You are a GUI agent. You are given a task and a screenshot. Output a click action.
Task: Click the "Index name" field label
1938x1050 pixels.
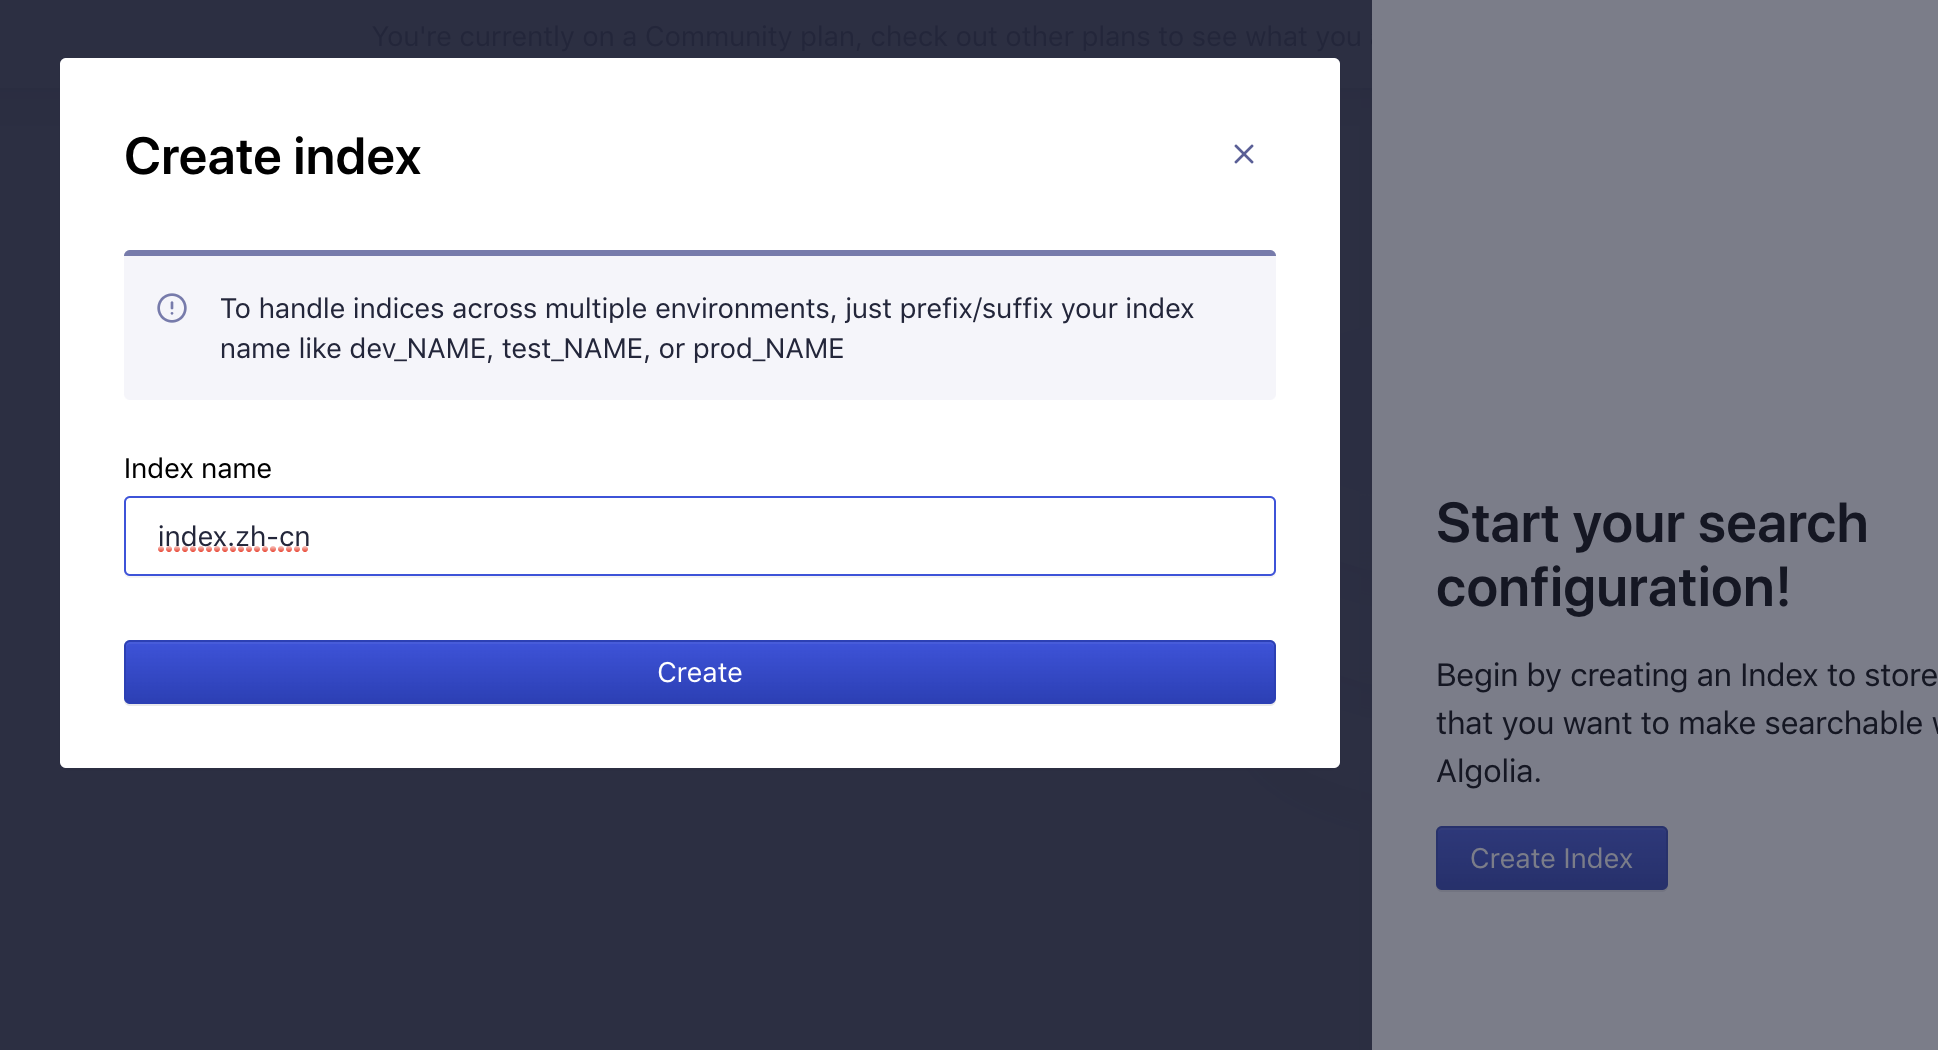tap(198, 469)
